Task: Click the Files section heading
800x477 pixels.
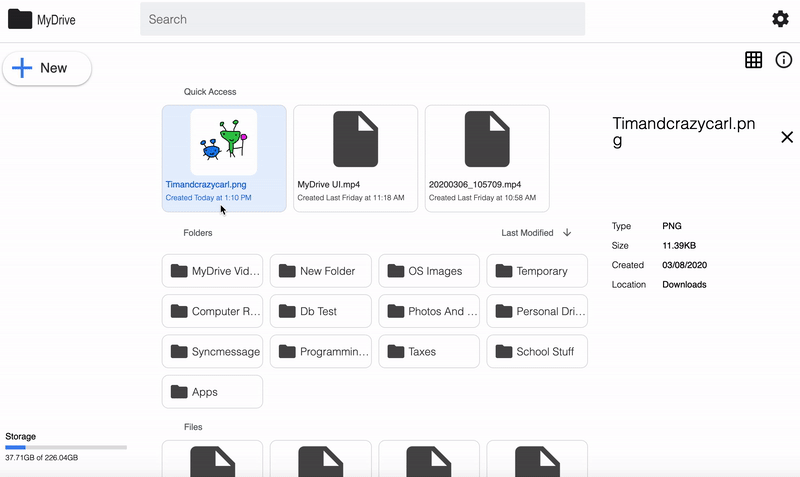Action: point(193,427)
